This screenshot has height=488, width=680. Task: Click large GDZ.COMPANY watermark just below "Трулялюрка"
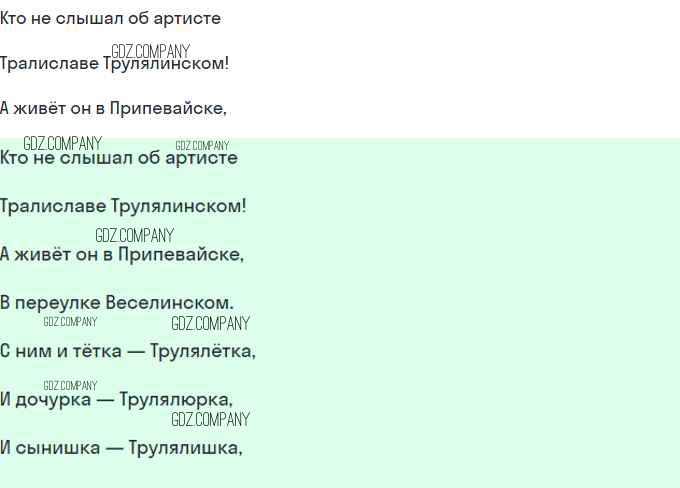click(x=210, y=419)
